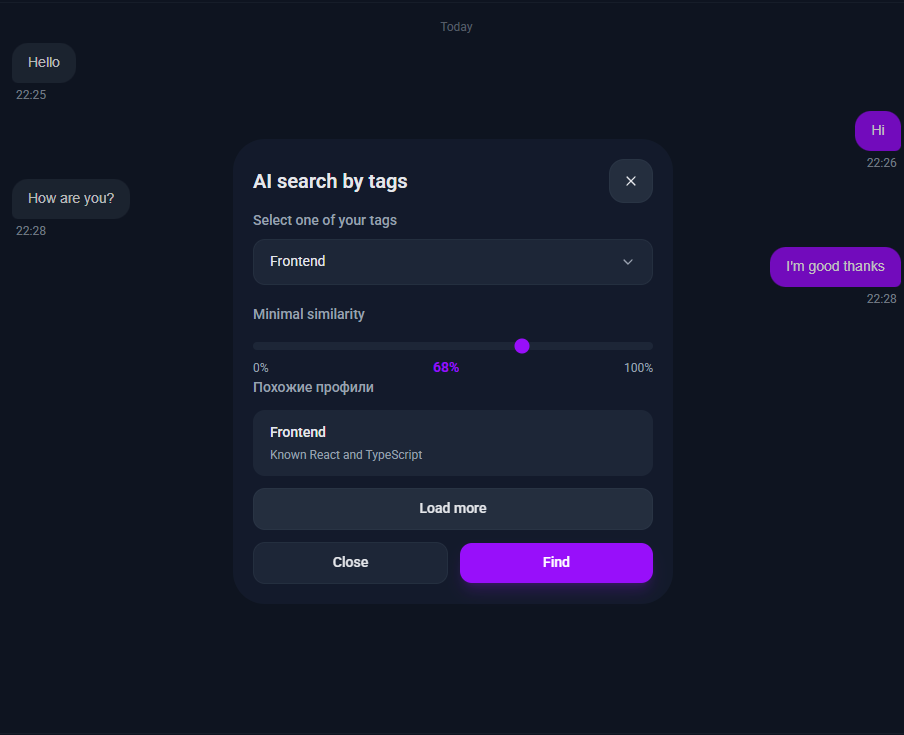
Task: Click the X icon to dismiss the dialog
Action: 630,181
